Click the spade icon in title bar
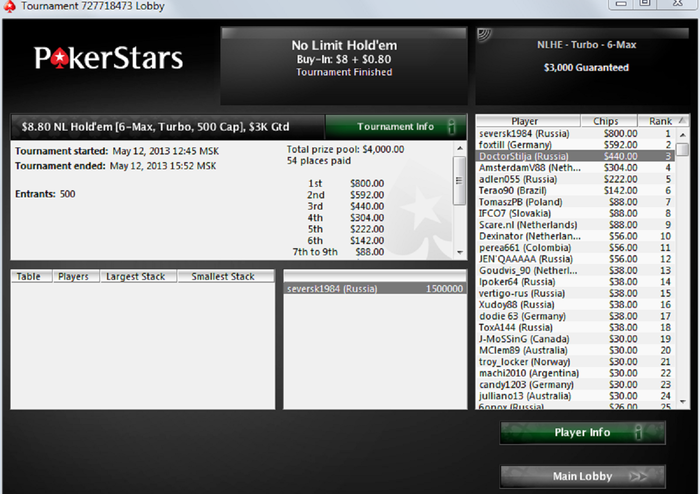Screen dimensions: 700x494 (x=9, y=6)
